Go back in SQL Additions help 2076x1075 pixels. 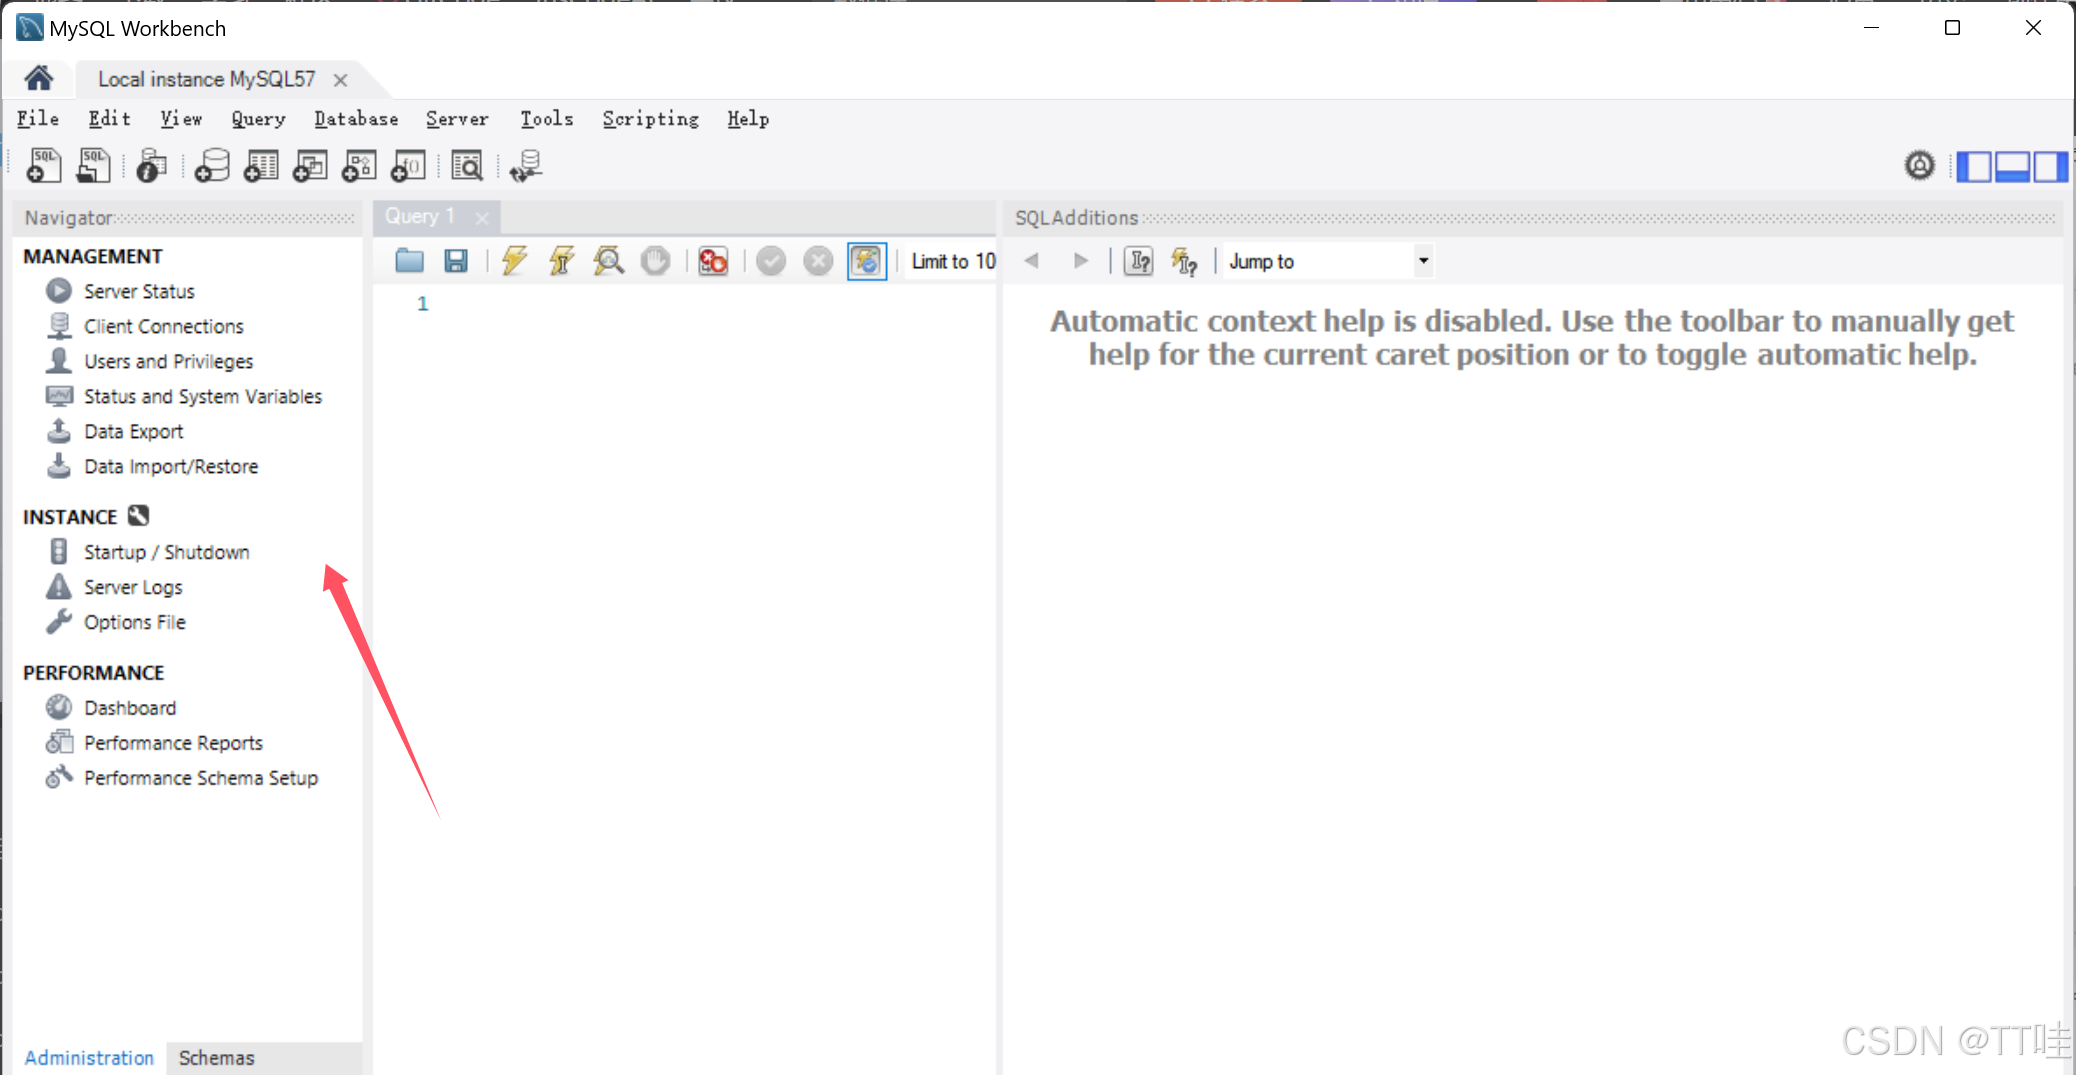tap(1032, 261)
